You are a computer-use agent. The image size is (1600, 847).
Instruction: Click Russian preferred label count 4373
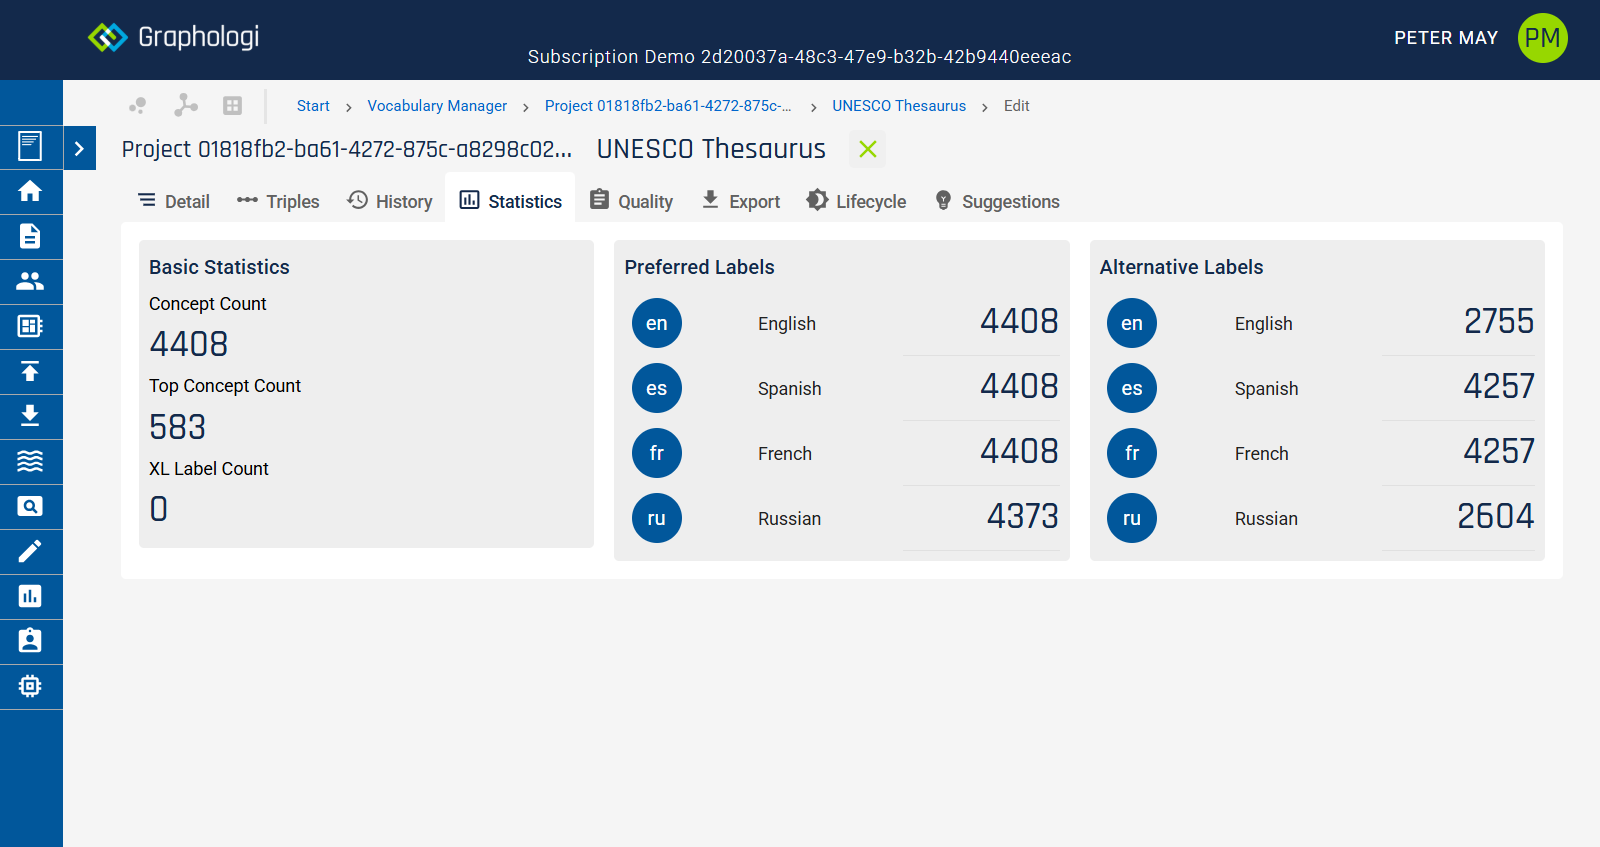tap(1022, 516)
